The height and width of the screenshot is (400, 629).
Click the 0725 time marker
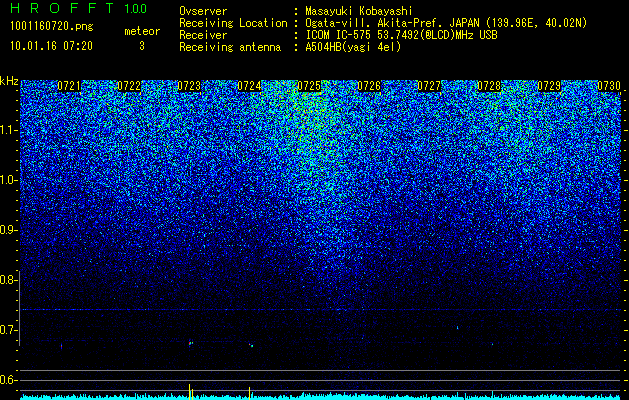tap(309, 86)
